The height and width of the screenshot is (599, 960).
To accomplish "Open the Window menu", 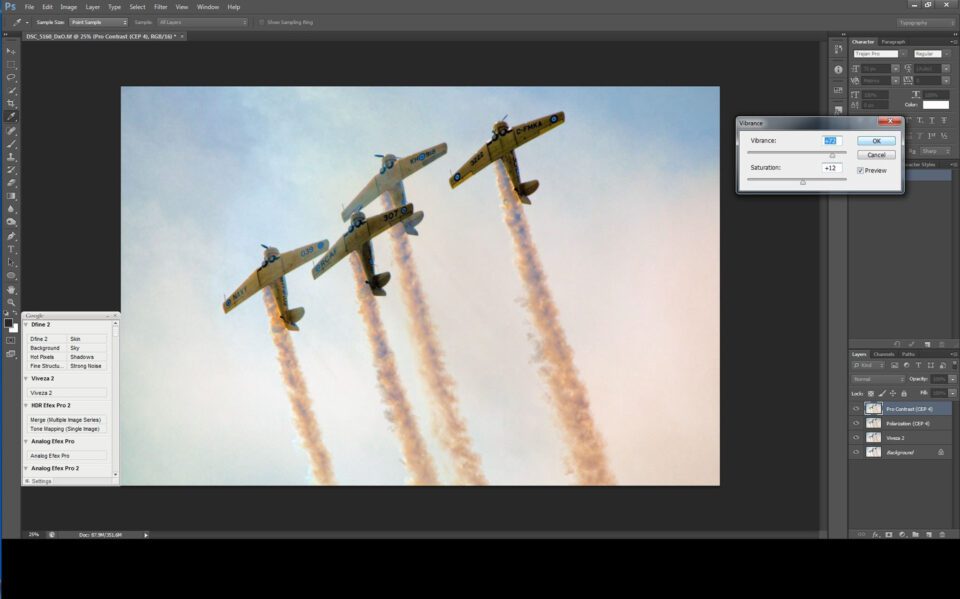I will [x=208, y=7].
